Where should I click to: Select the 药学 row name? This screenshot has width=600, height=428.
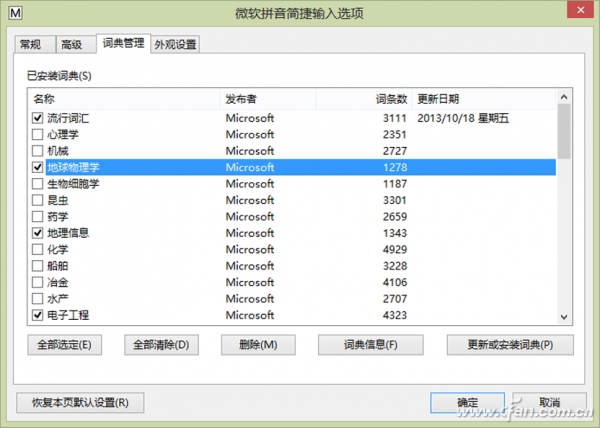58,216
